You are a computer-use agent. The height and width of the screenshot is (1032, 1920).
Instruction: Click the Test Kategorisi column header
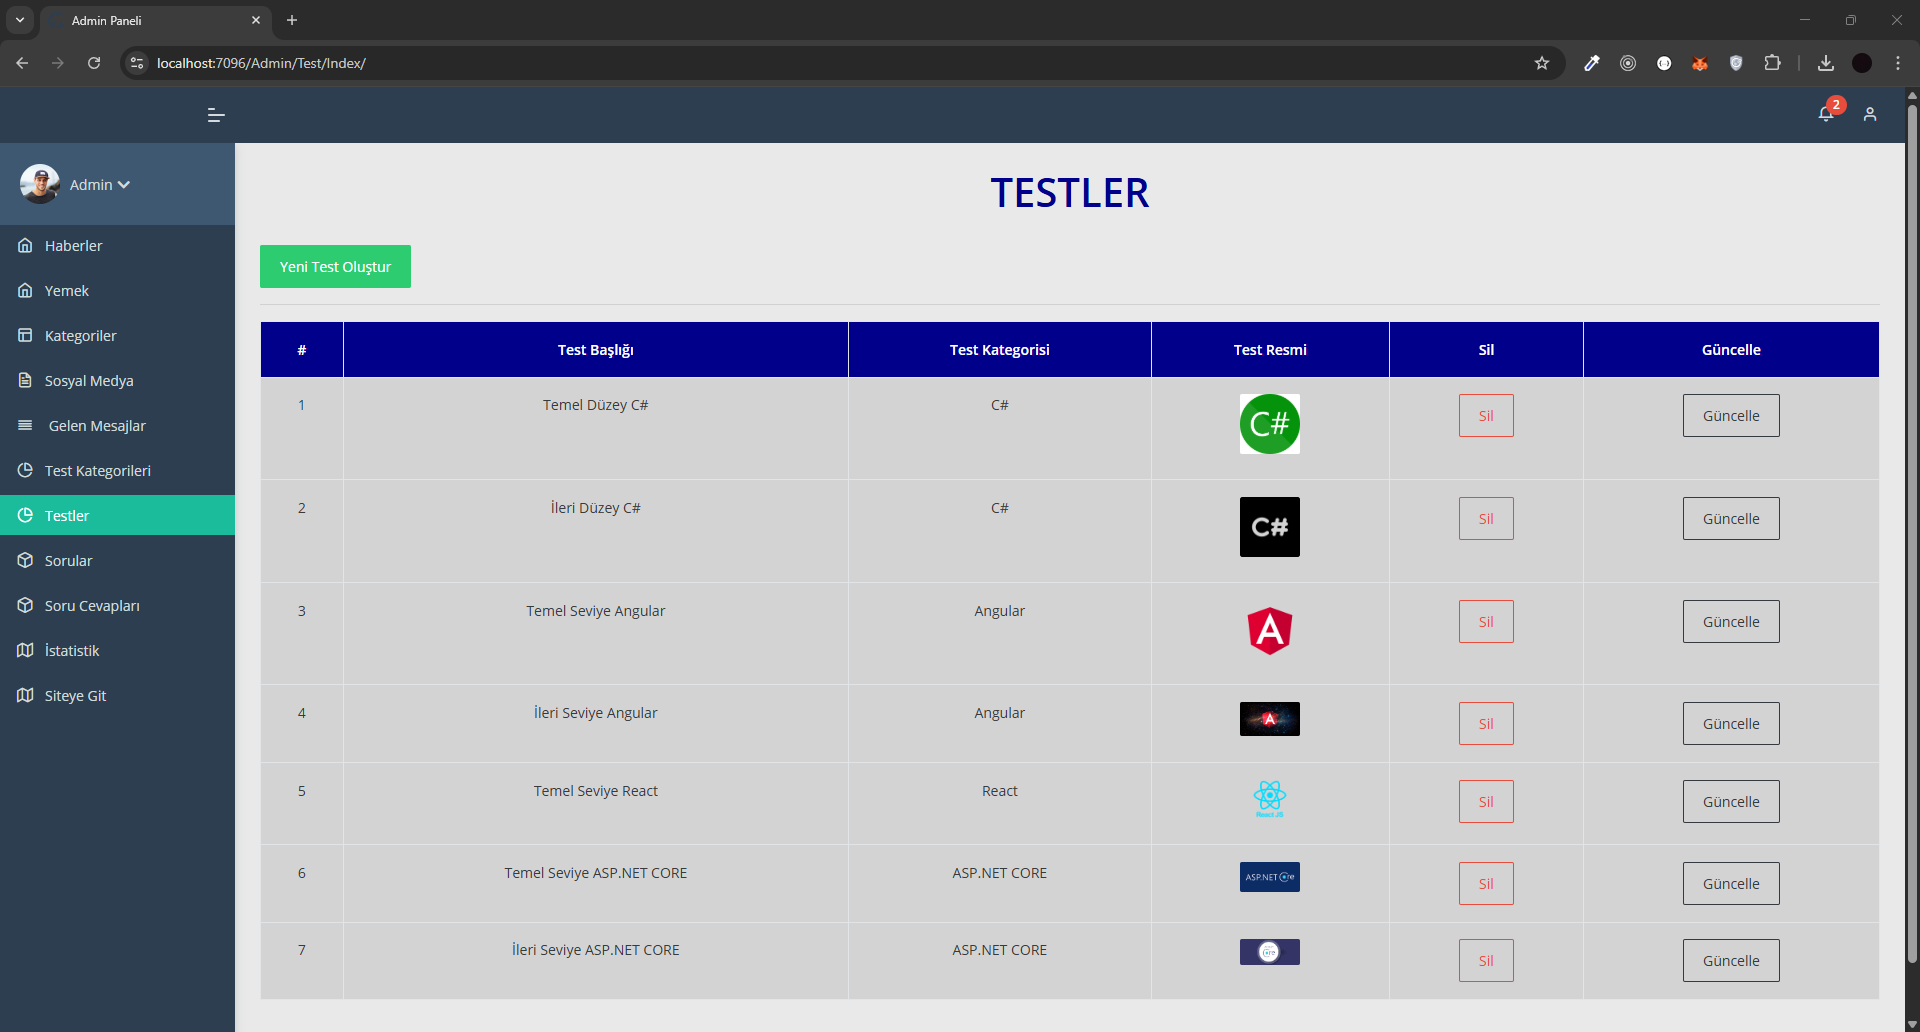1000,350
